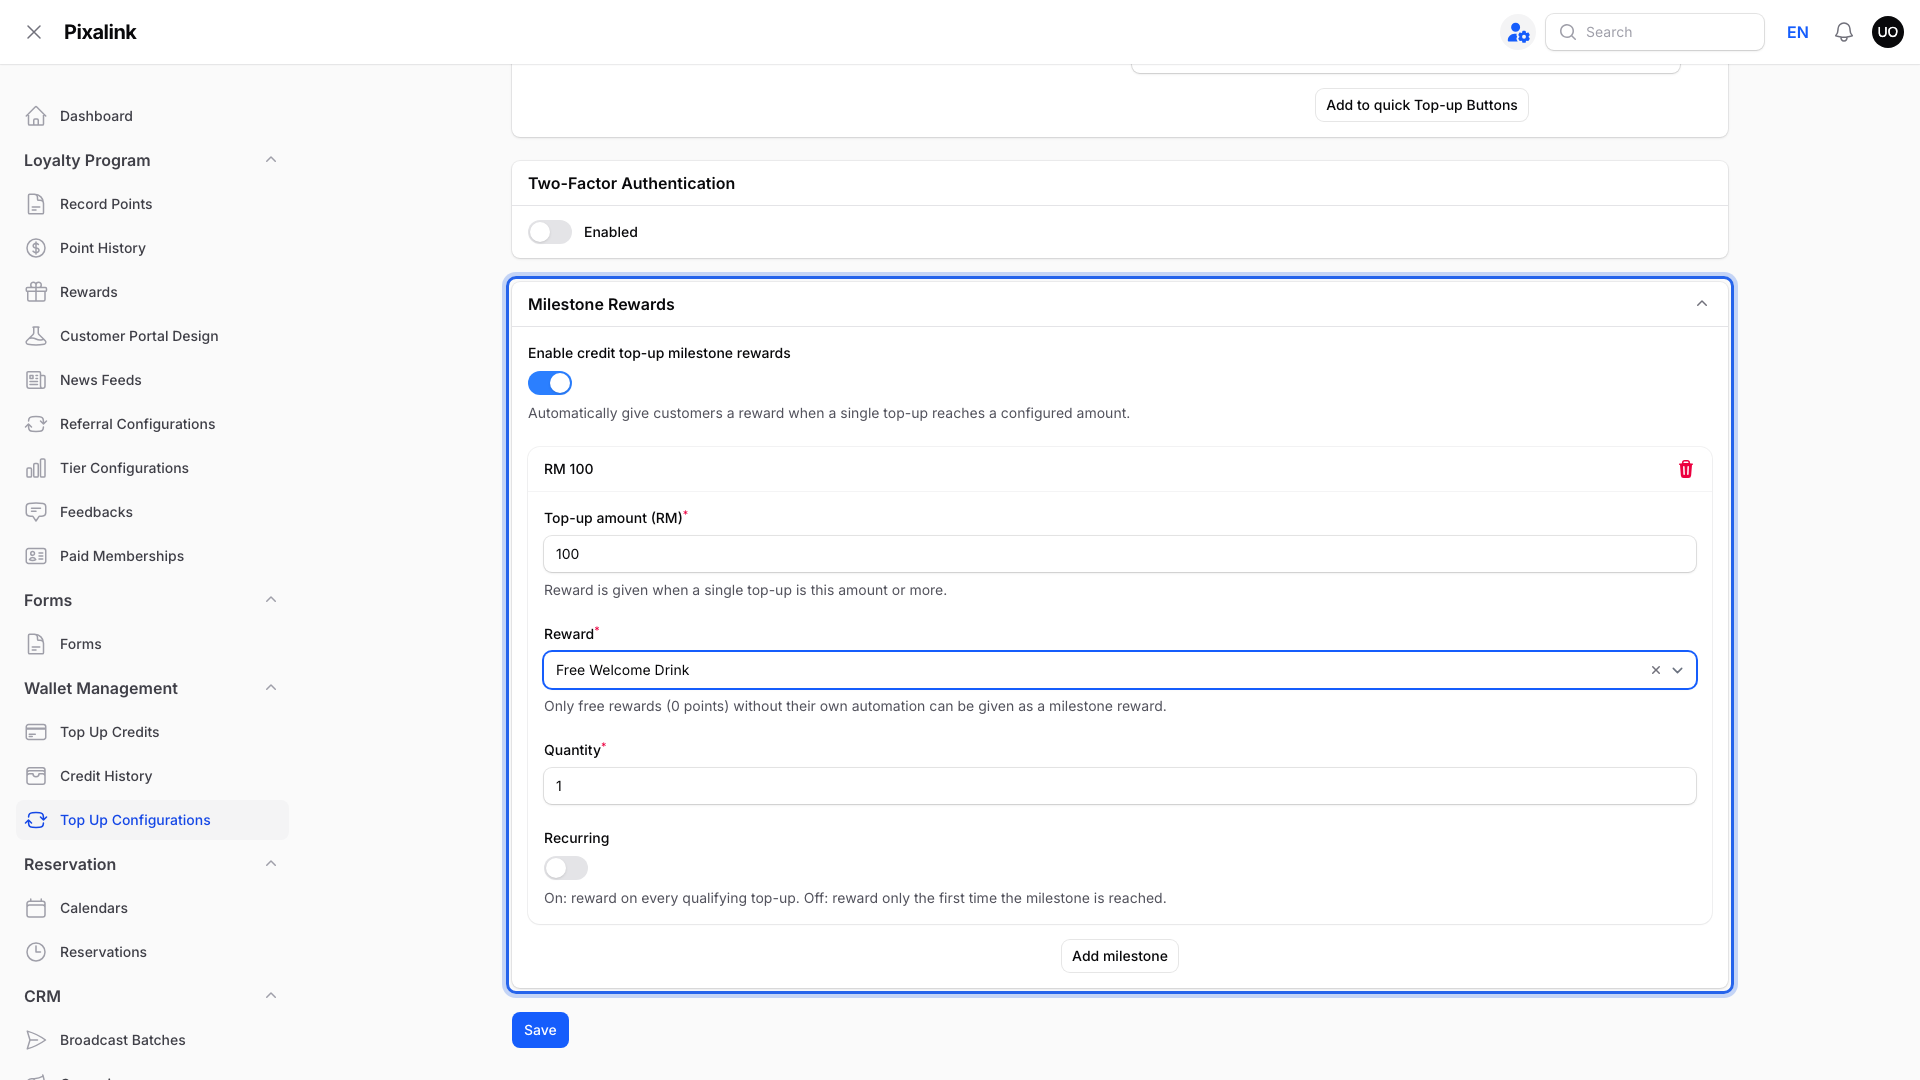Open Referral Configurations
Image resolution: width=1920 pixels, height=1080 pixels.
pyautogui.click(x=152, y=424)
